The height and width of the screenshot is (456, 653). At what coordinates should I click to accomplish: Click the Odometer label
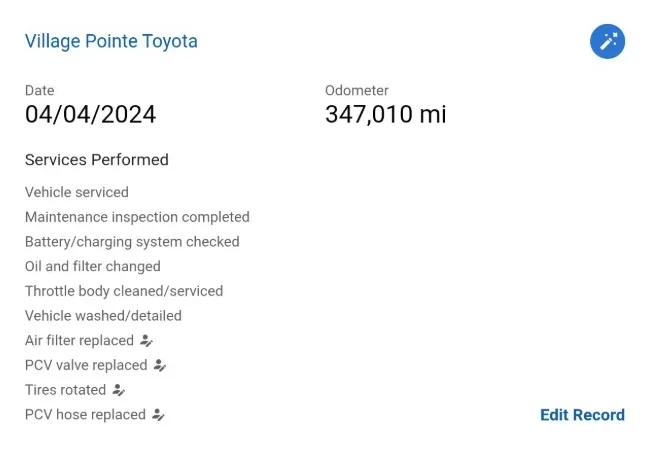356,91
